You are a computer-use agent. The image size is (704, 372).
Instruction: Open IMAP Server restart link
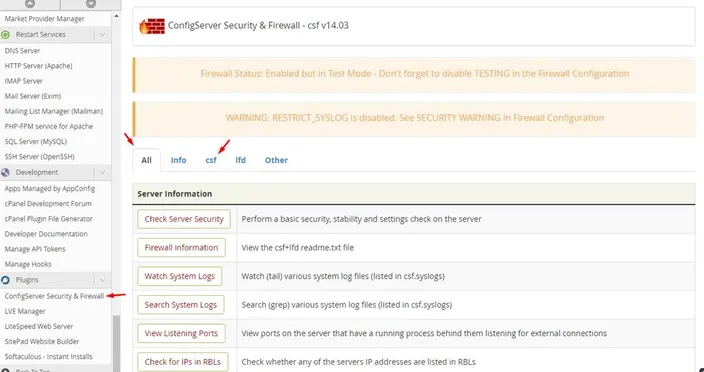coord(24,81)
